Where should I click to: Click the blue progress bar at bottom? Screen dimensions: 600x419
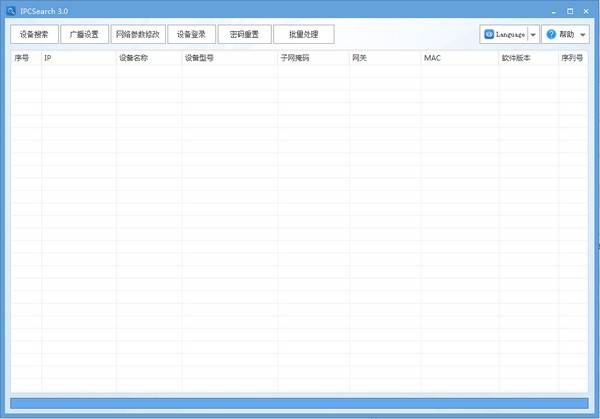coord(299,403)
